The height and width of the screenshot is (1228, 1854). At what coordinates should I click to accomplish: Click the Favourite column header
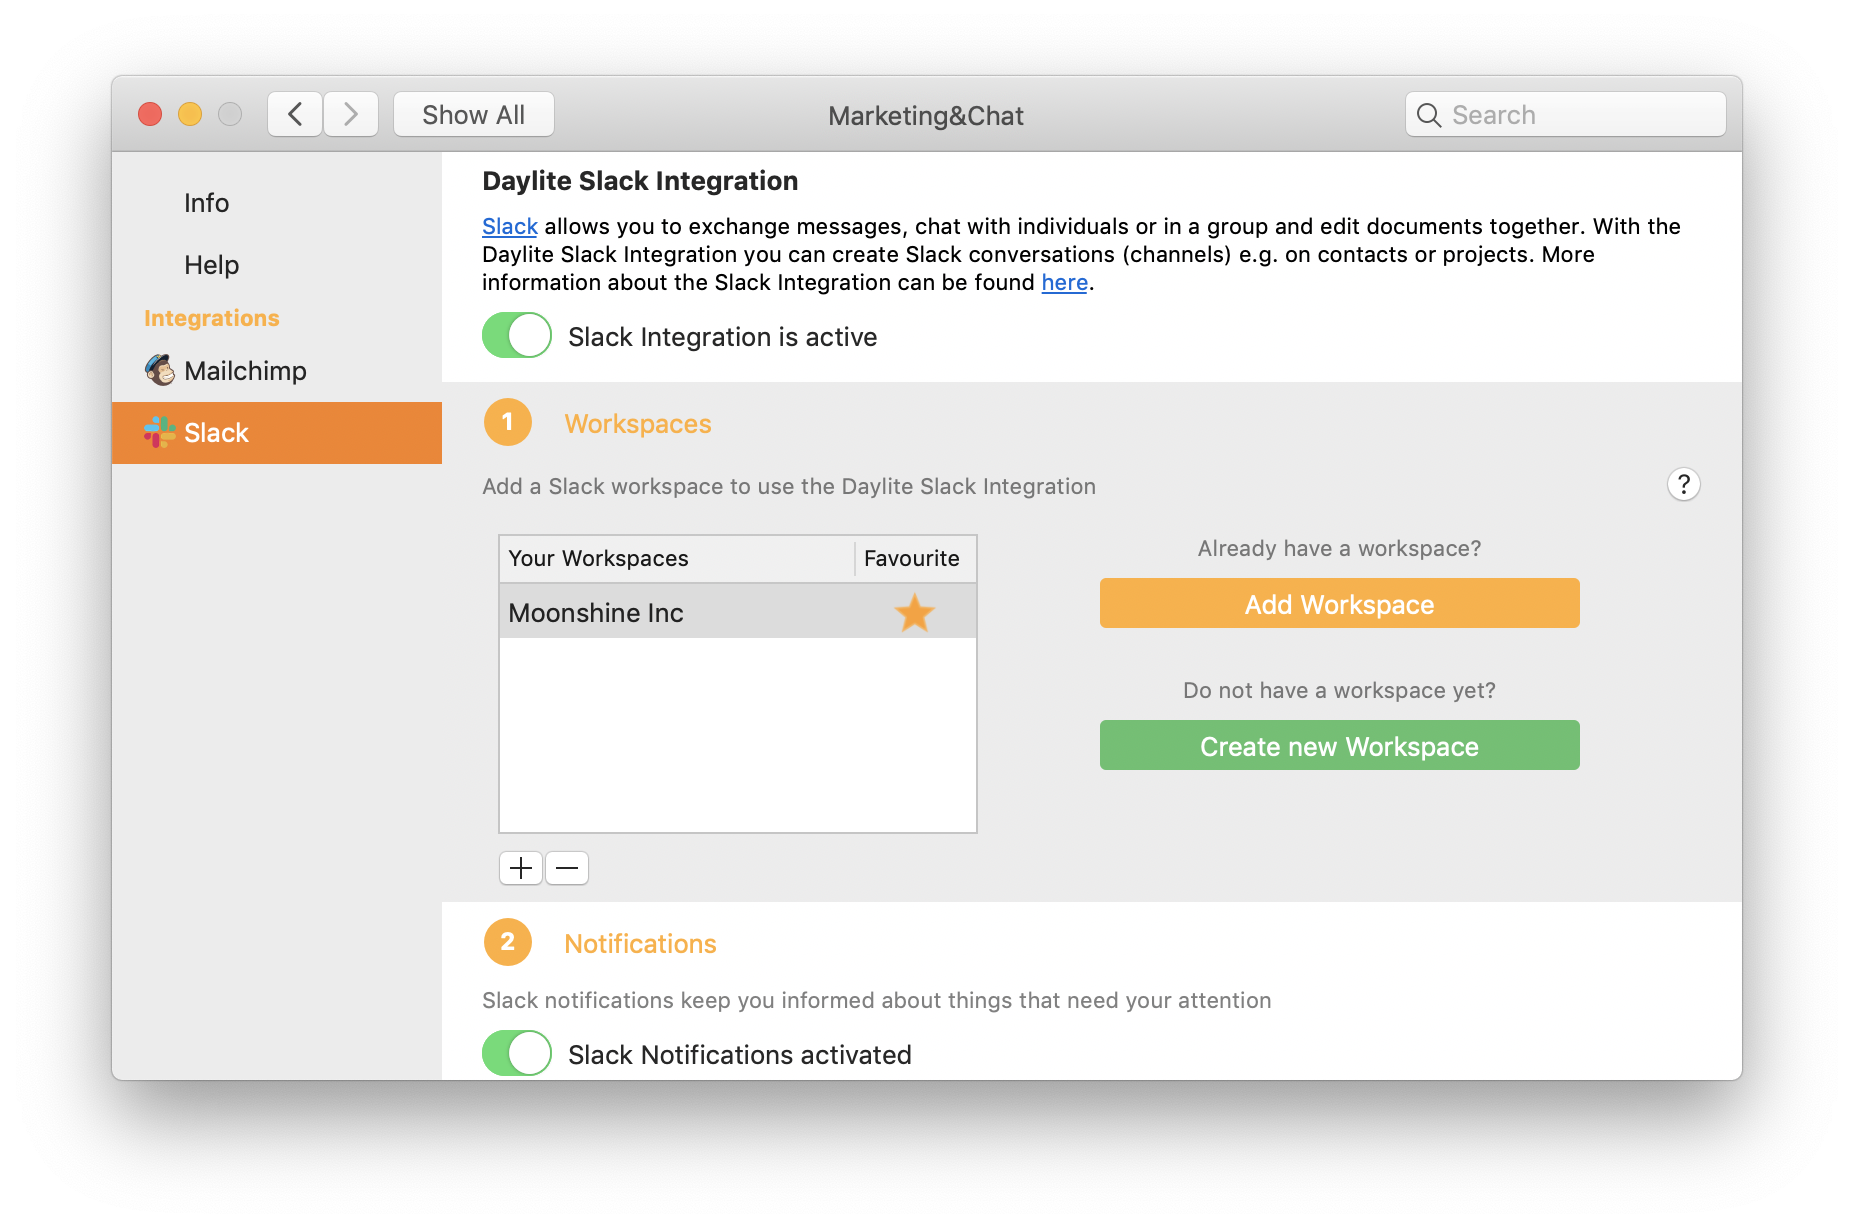click(x=915, y=558)
